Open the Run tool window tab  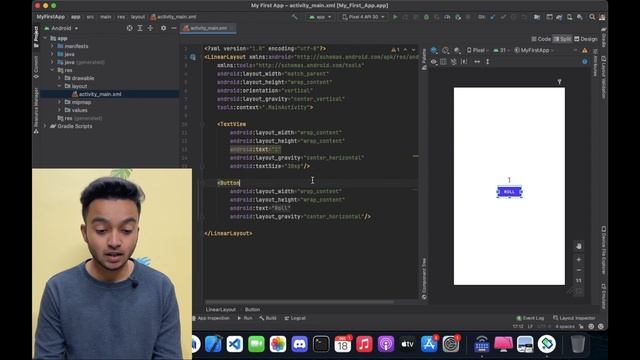245,318
